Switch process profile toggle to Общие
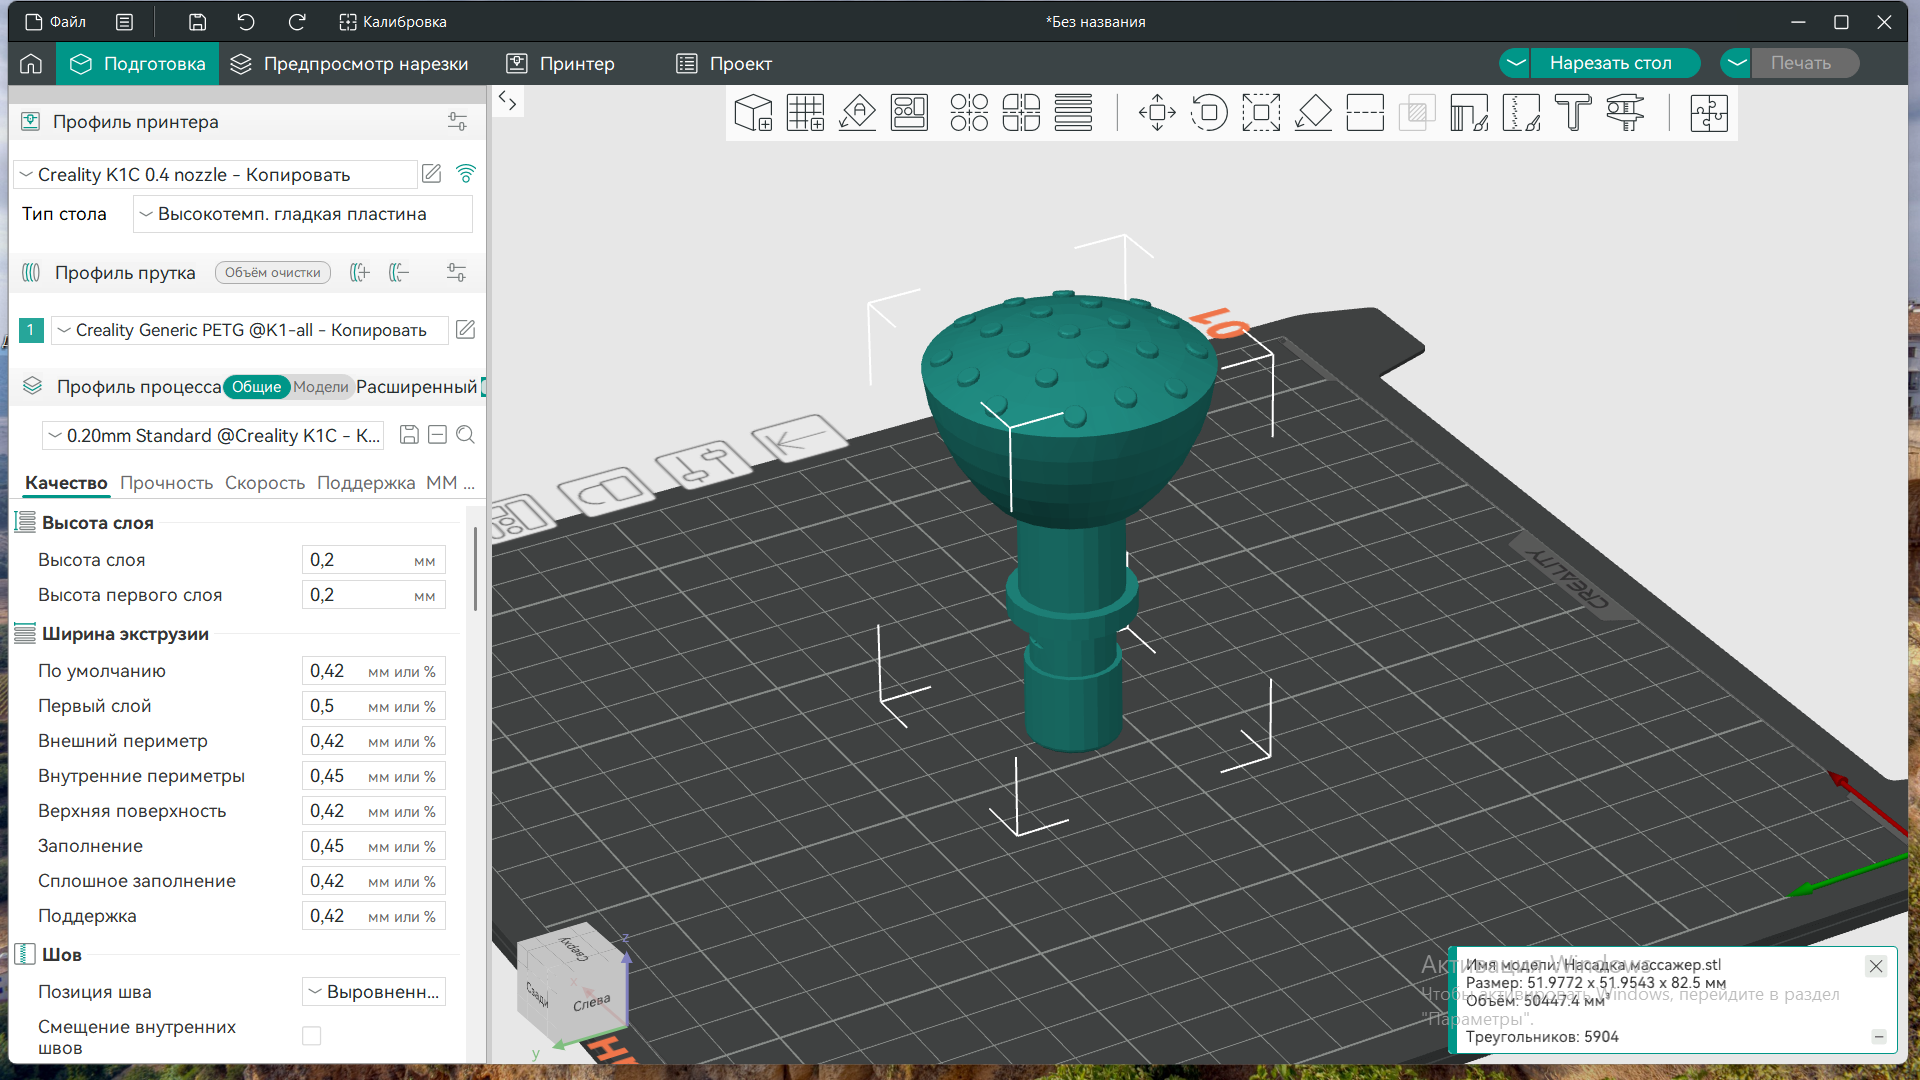 [x=257, y=387]
